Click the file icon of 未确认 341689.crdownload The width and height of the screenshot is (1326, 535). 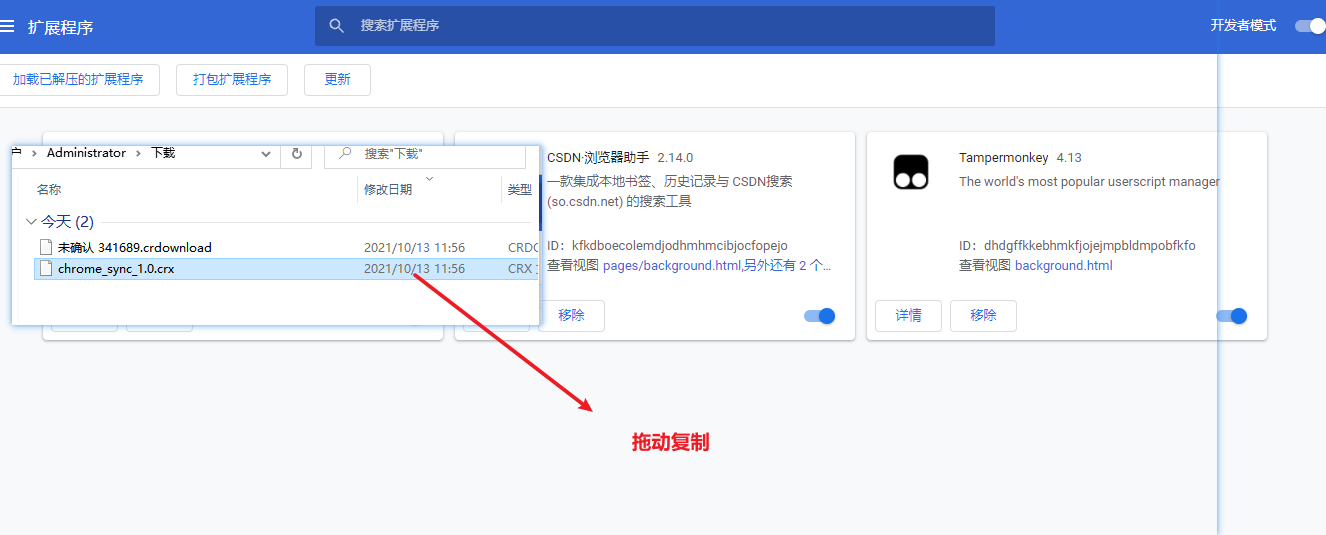pyautogui.click(x=46, y=247)
